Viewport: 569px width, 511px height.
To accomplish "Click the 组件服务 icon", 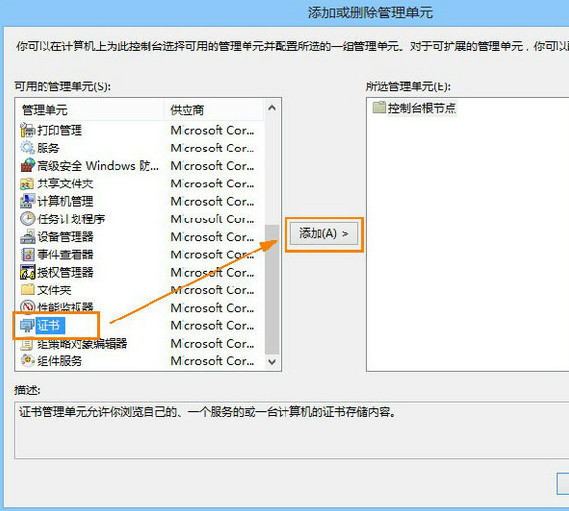I will (27, 360).
